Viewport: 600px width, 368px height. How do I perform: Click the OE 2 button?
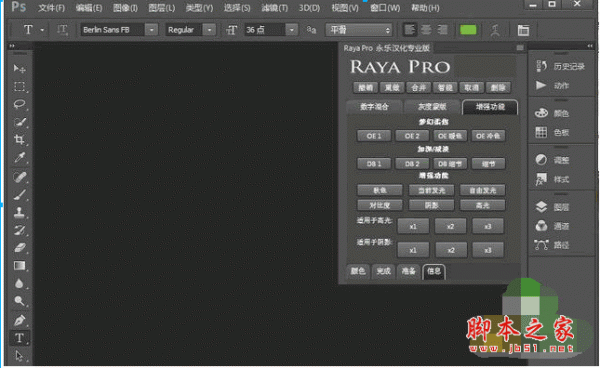(412, 136)
